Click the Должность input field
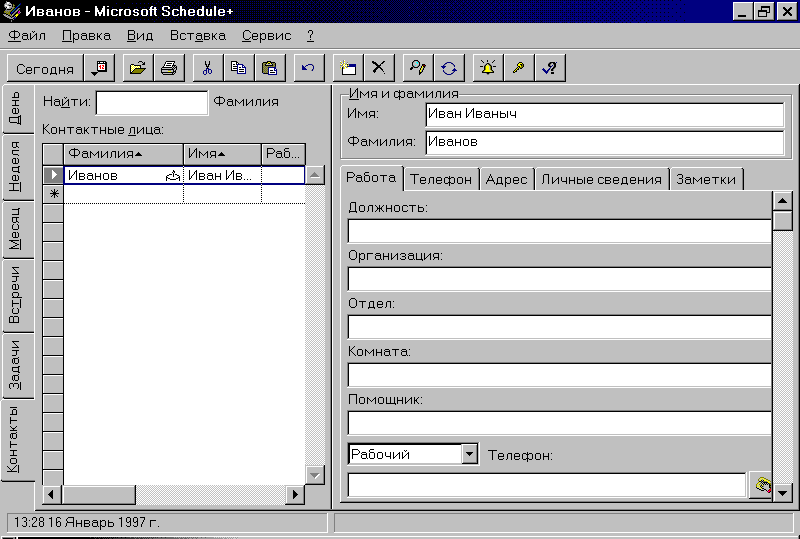800x539 pixels. (559, 231)
